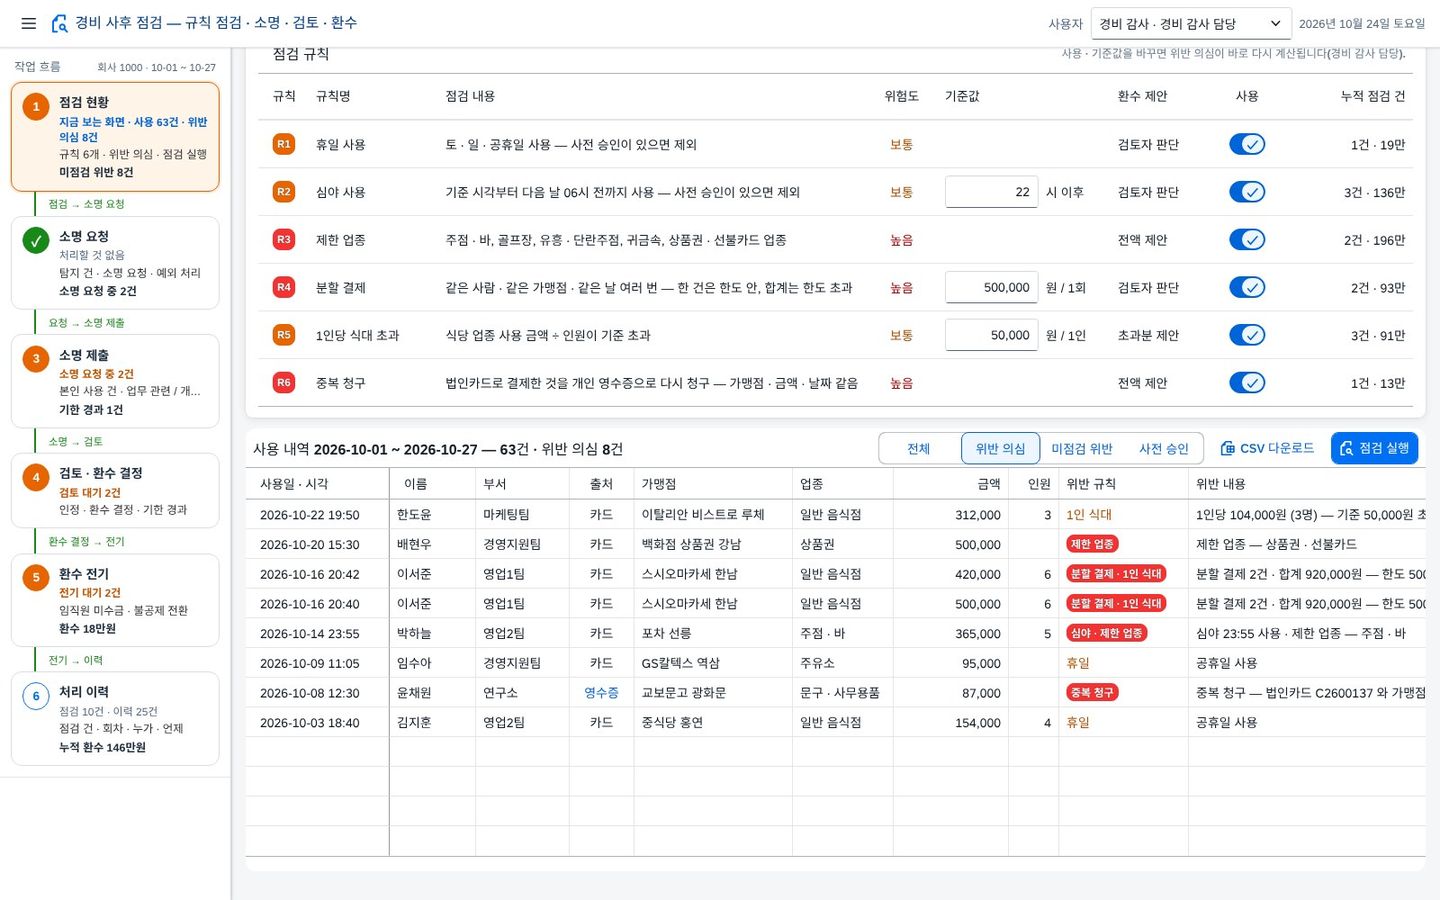Image resolution: width=1440 pixels, height=900 pixels.
Task: Open the hamburger menu icon
Action: click(x=28, y=23)
